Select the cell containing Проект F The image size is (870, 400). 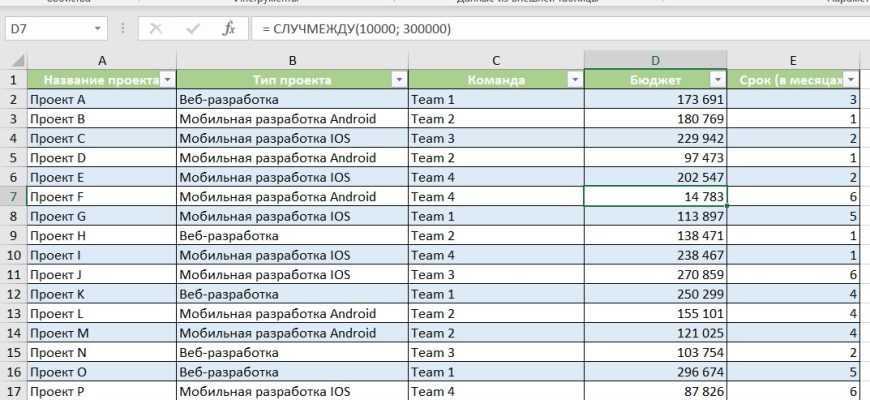(100, 197)
